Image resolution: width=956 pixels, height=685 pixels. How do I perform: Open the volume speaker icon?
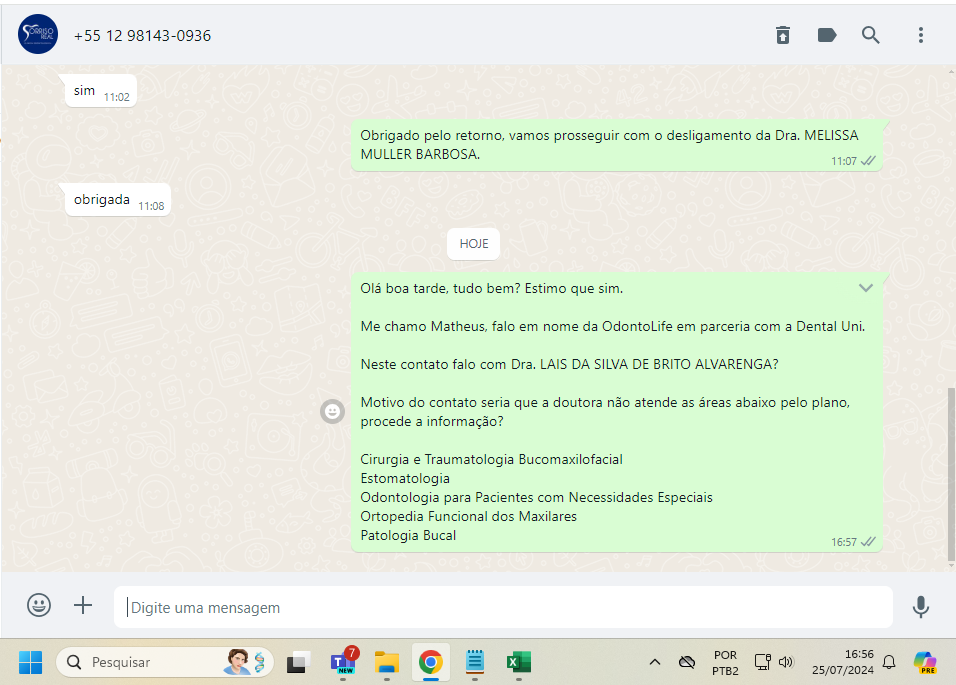pyautogui.click(x=786, y=662)
